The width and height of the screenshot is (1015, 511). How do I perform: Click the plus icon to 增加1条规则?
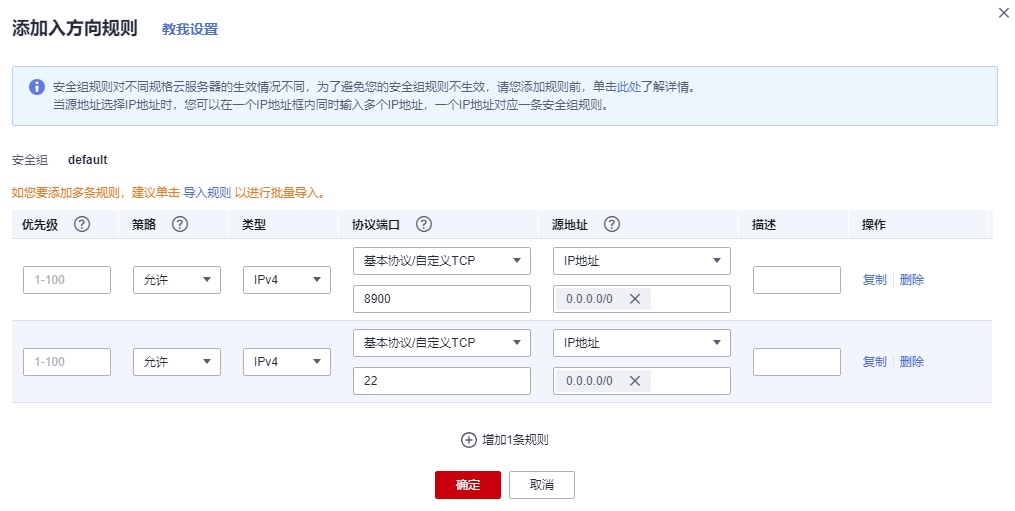(469, 440)
